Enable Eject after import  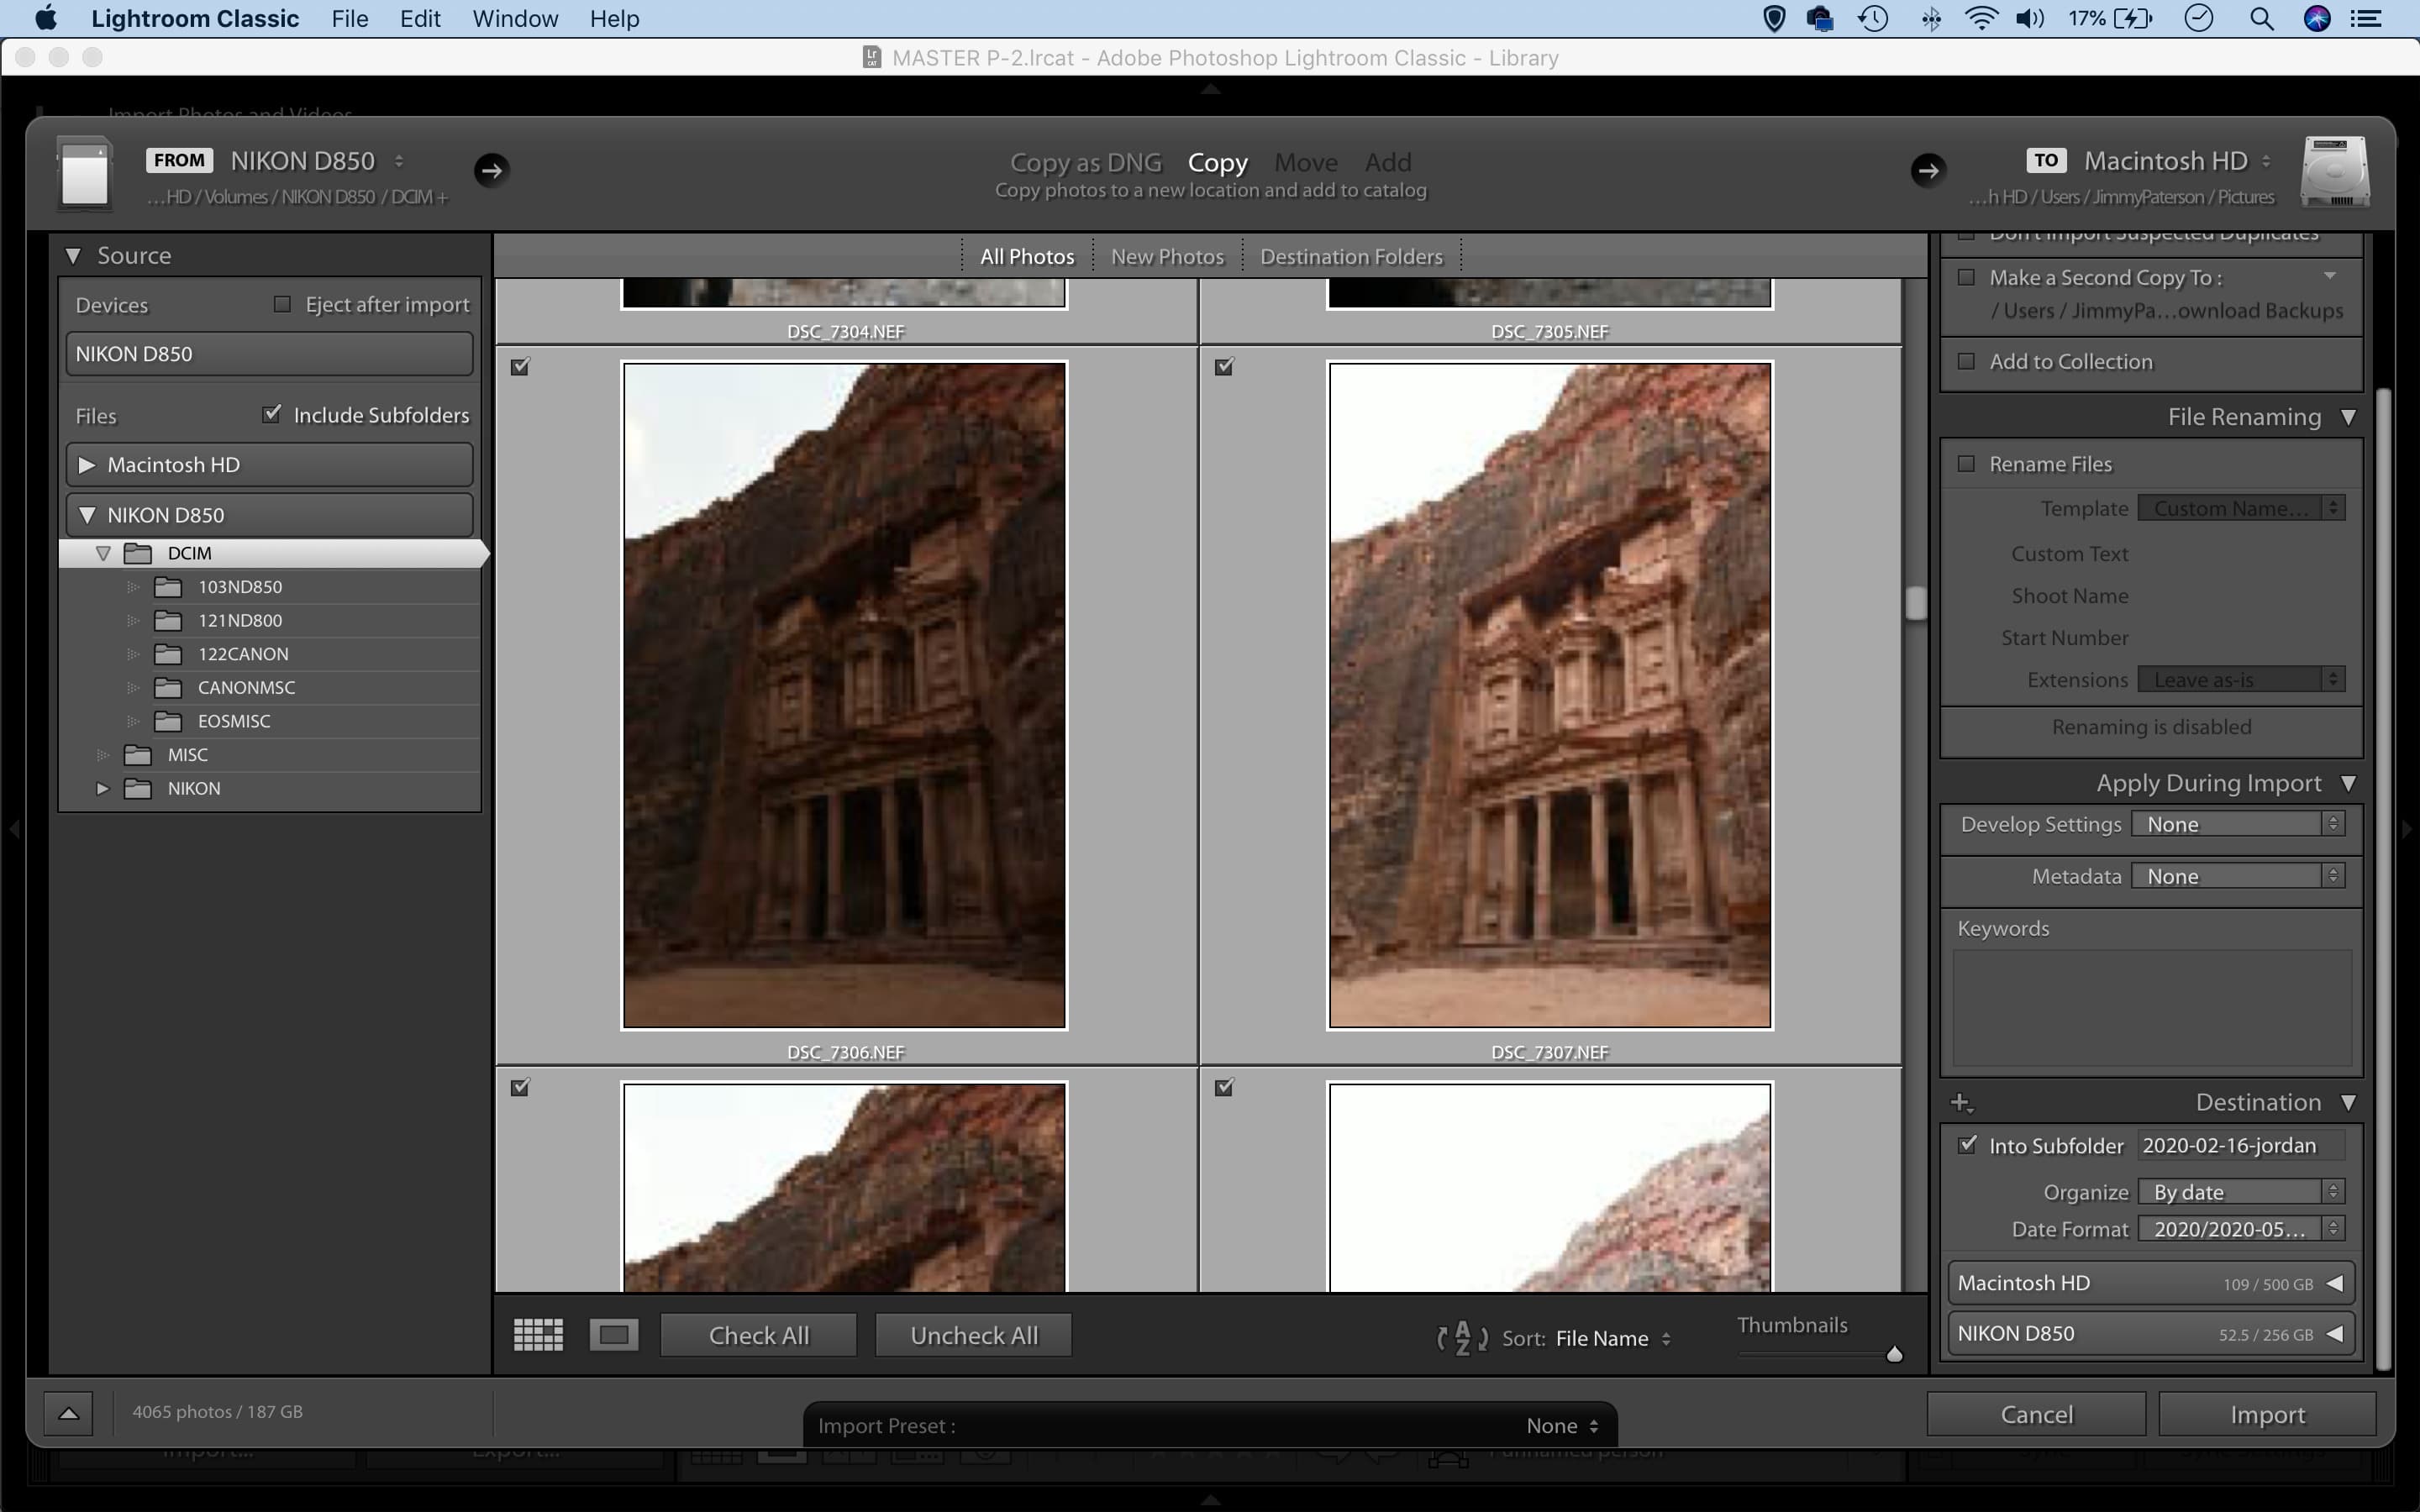point(282,304)
